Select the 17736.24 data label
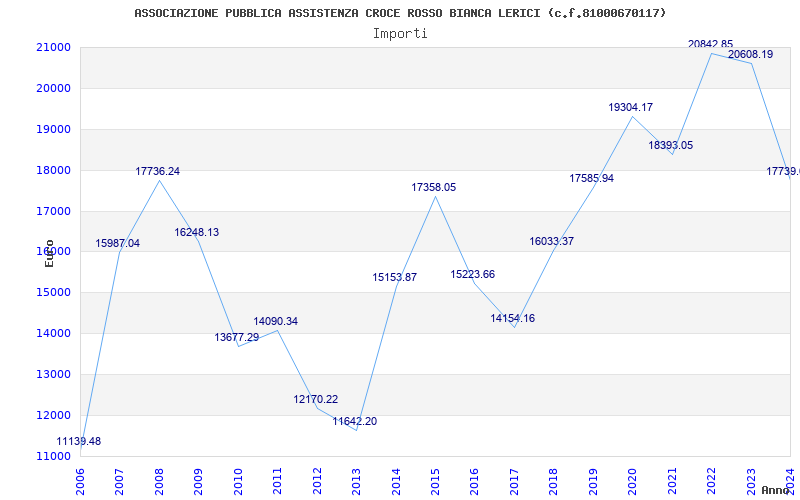This screenshot has width=800, height=500. point(158,171)
